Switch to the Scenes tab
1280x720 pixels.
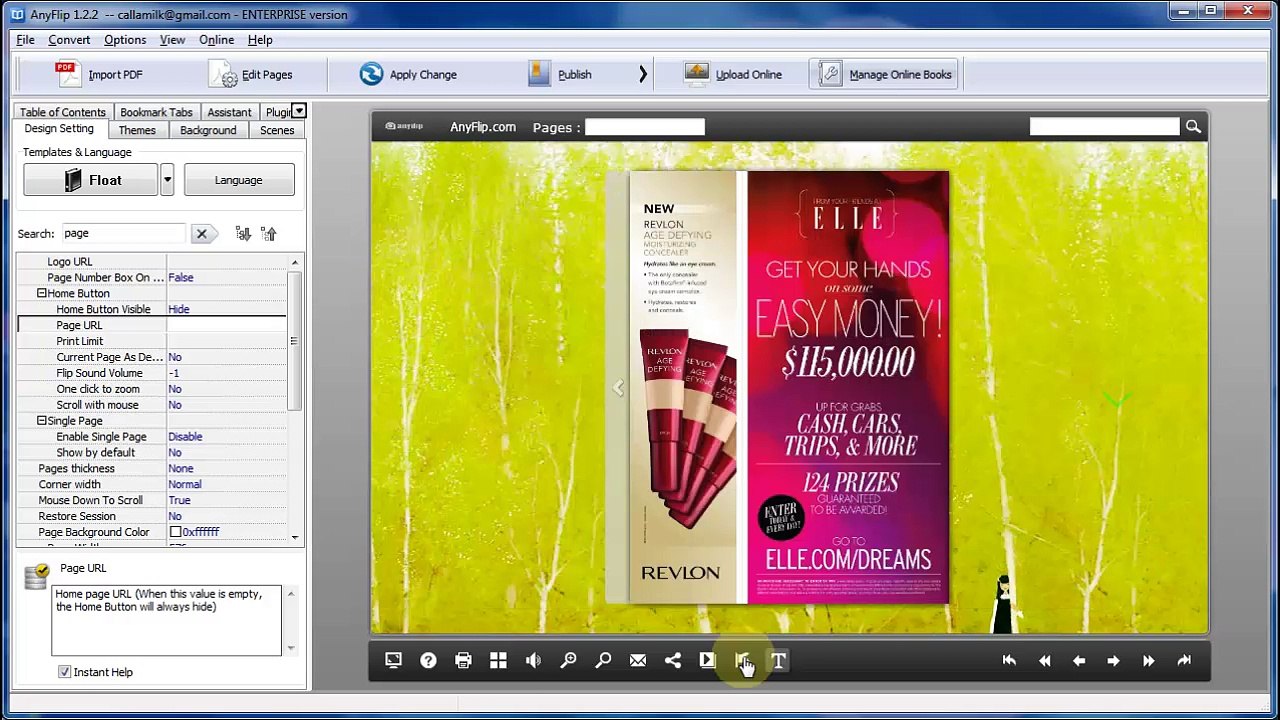pos(277,130)
